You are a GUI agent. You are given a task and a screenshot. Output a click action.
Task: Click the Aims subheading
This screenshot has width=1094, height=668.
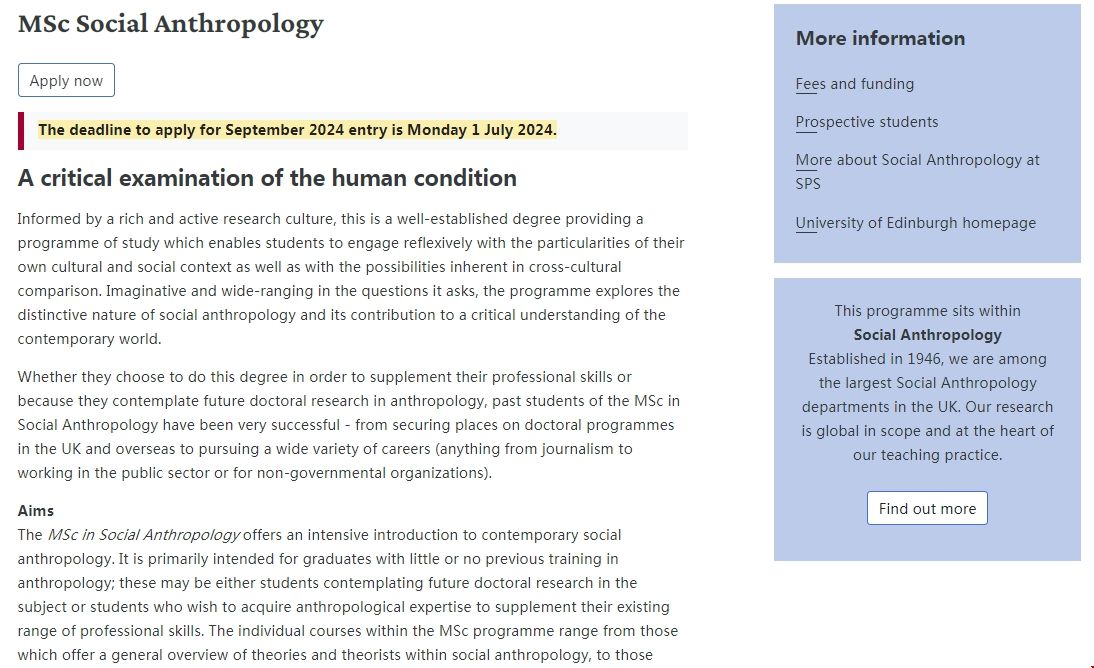[x=36, y=511]
